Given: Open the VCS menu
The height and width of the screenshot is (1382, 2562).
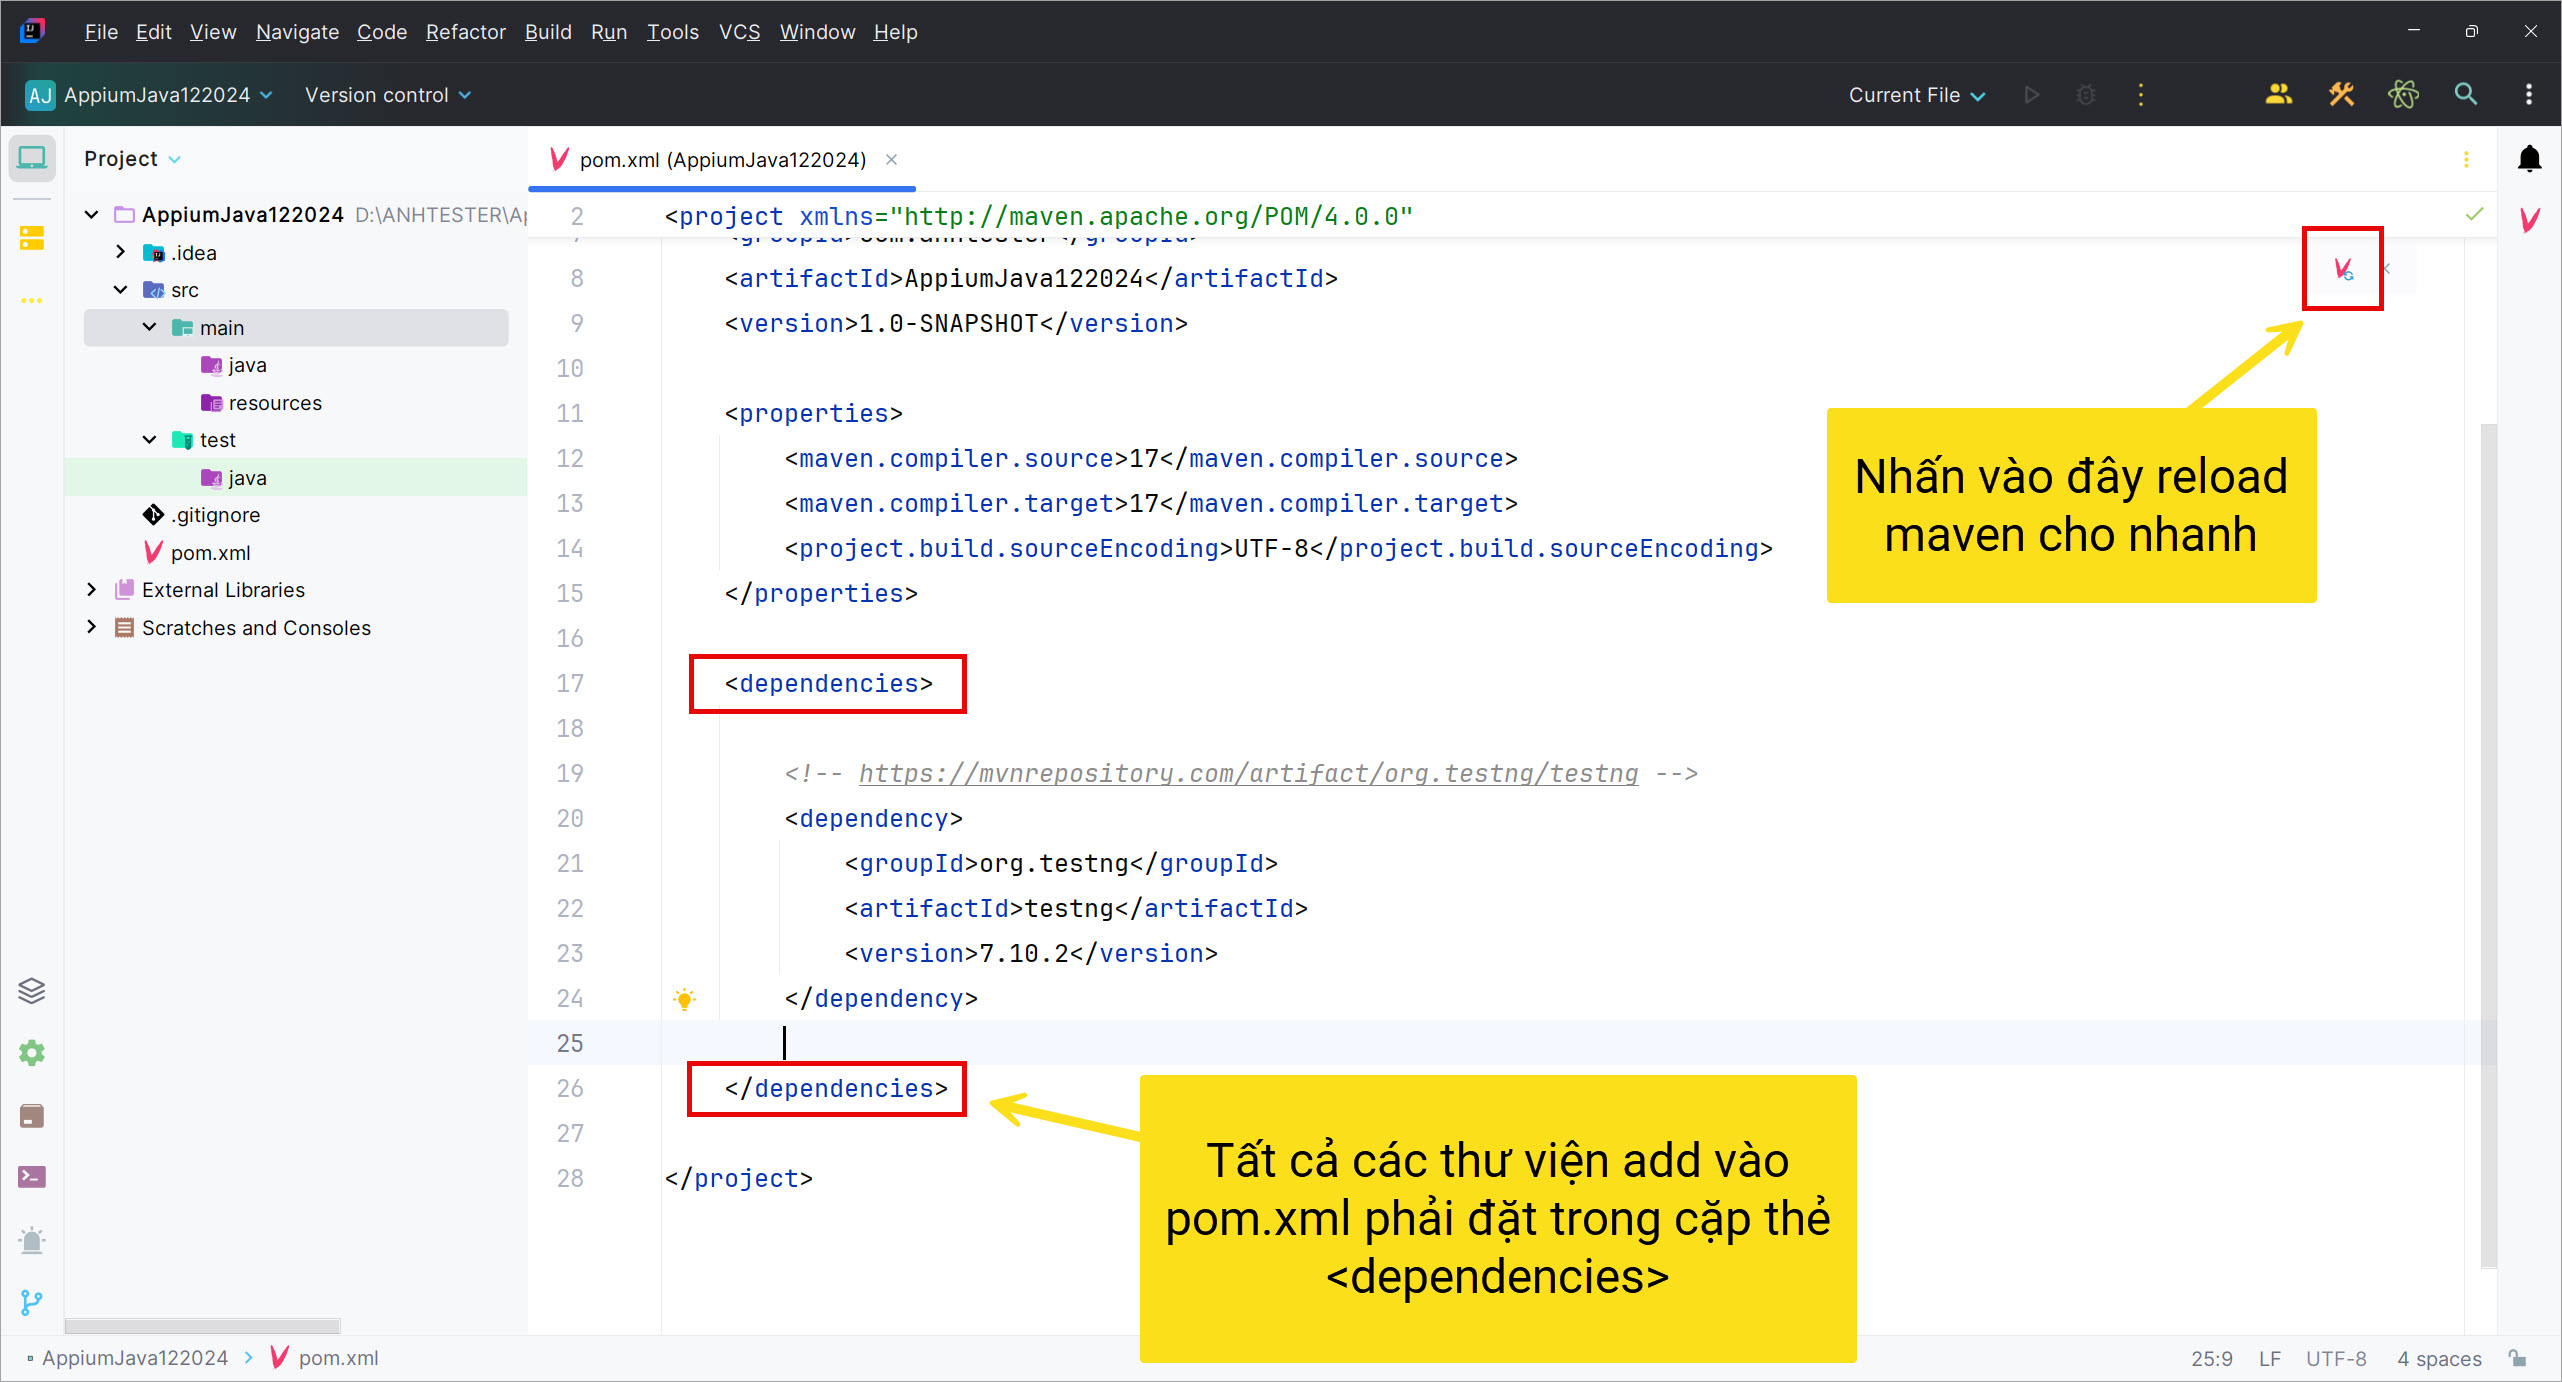Looking at the screenshot, I should pyautogui.click(x=739, y=32).
